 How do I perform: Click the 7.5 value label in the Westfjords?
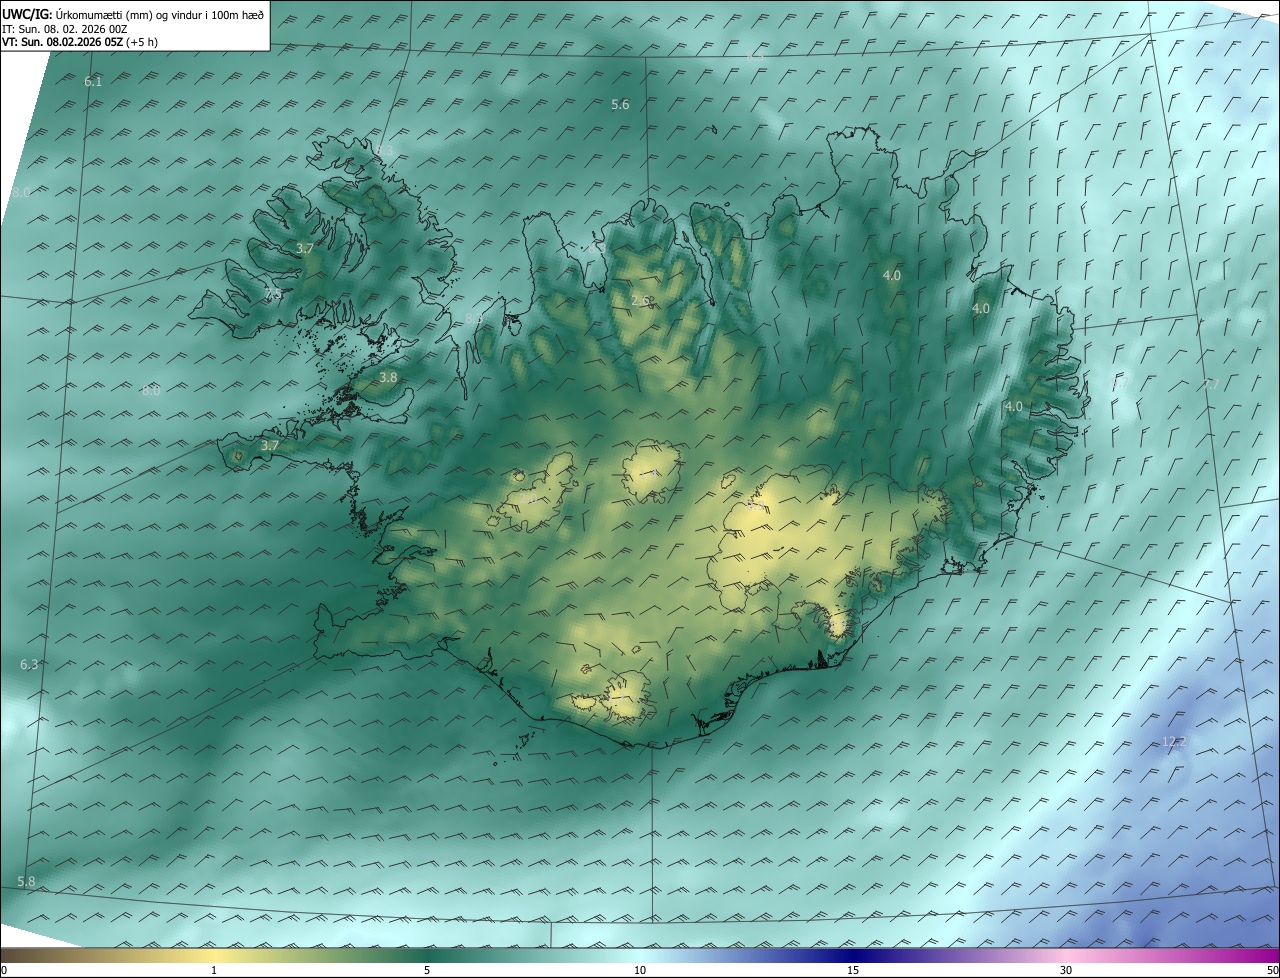click(x=273, y=294)
